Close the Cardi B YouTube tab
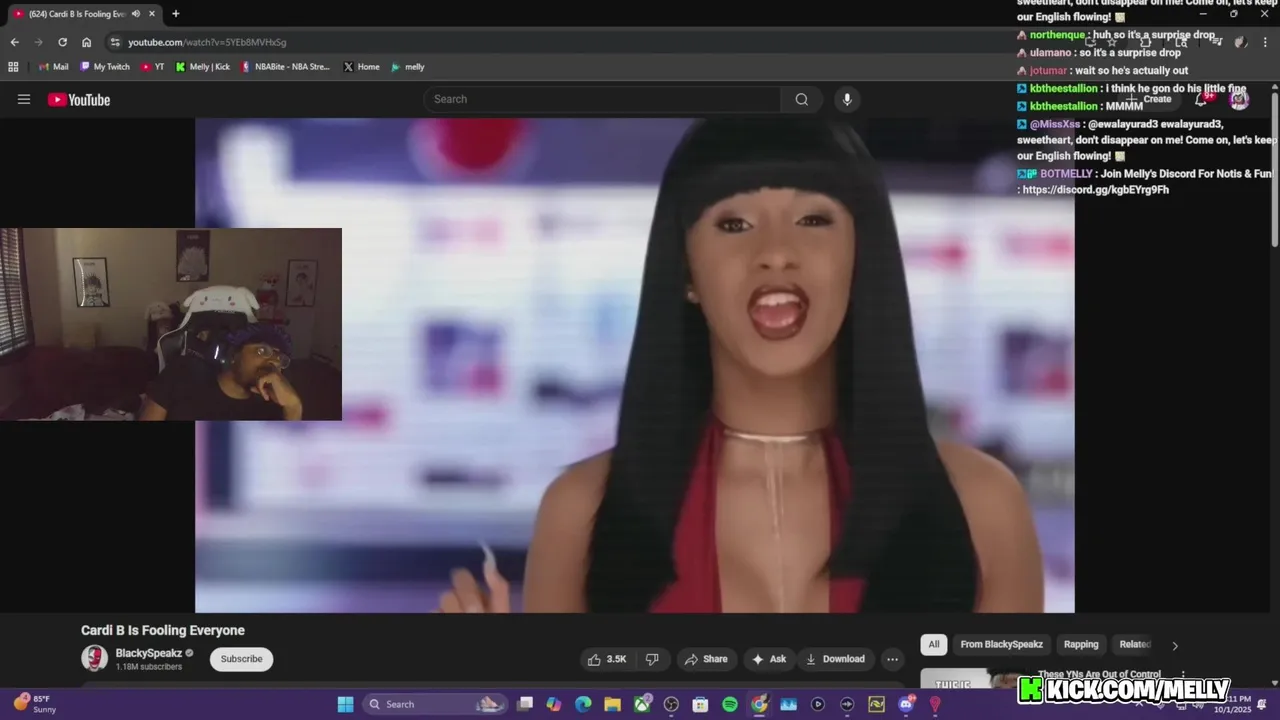 [x=152, y=14]
